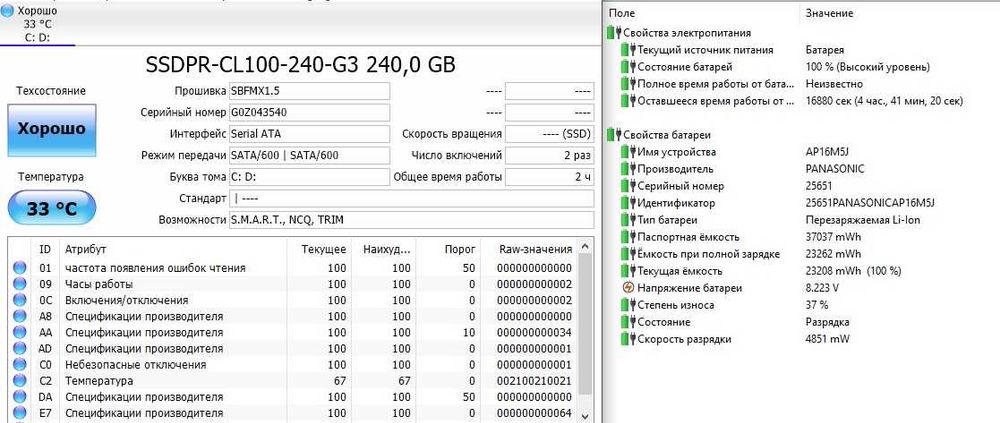
Task: Click the icon beside Идентификатор
Action: [x=629, y=203]
